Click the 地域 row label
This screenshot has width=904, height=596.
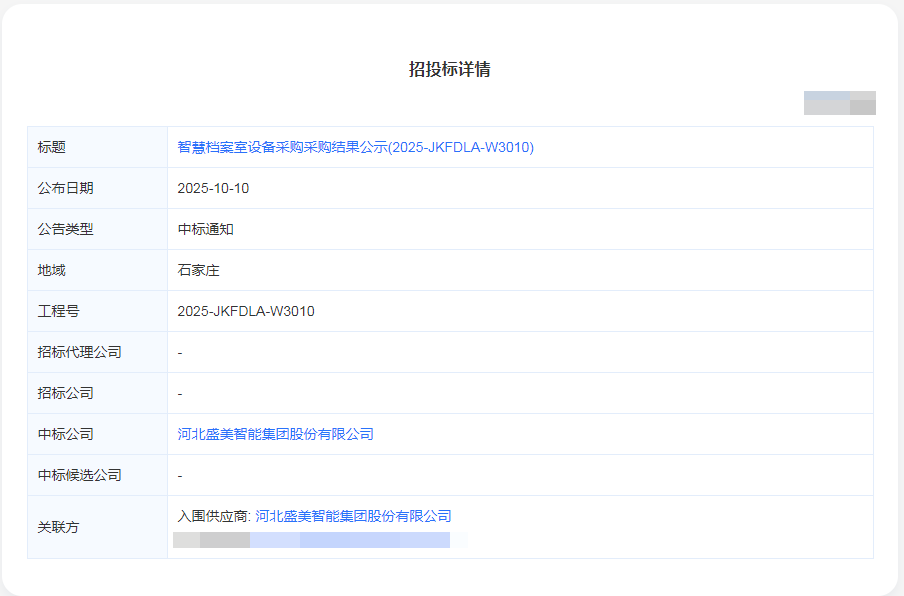pos(52,270)
